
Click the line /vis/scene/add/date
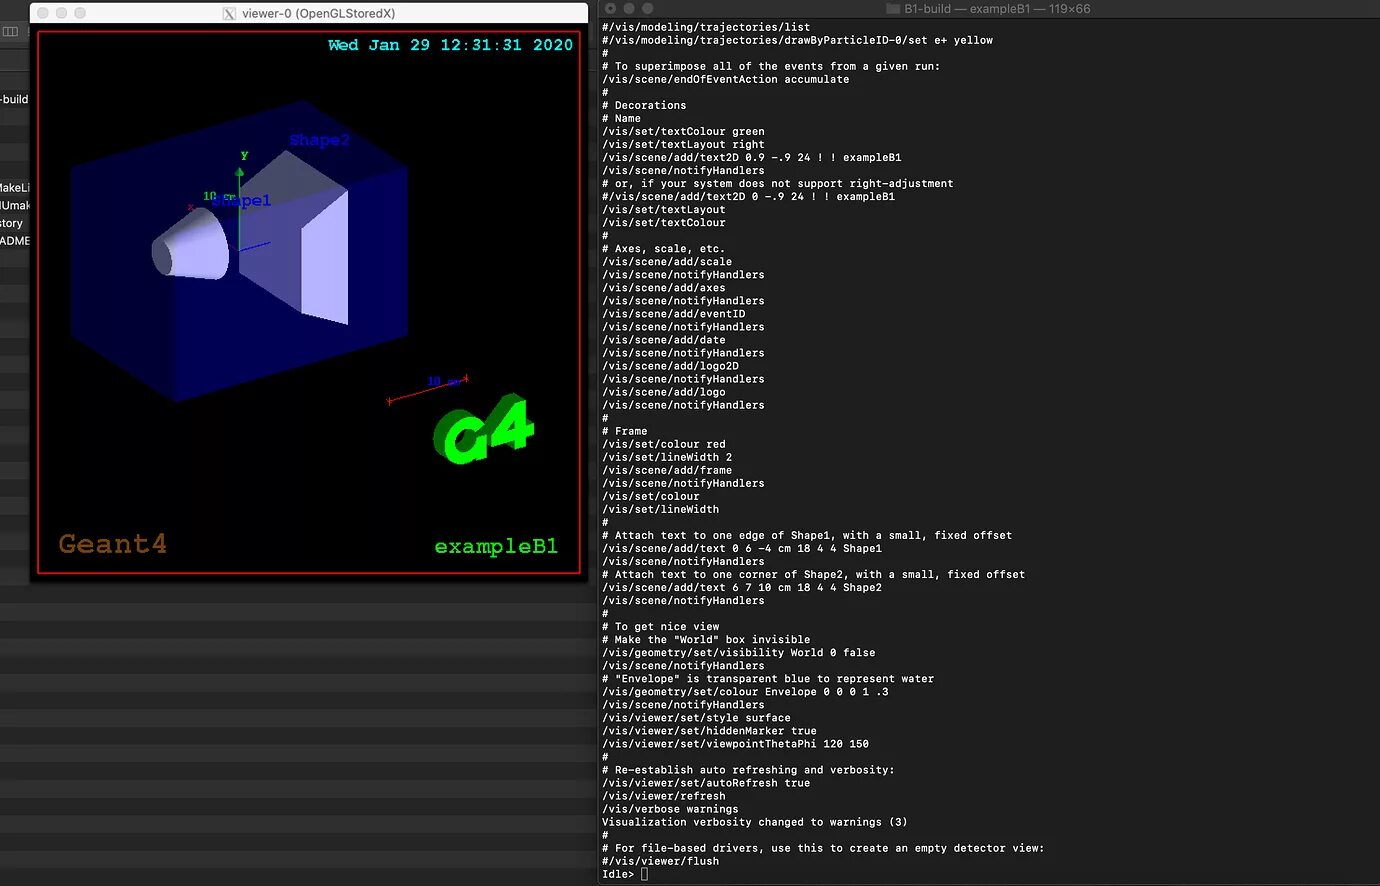tap(664, 339)
